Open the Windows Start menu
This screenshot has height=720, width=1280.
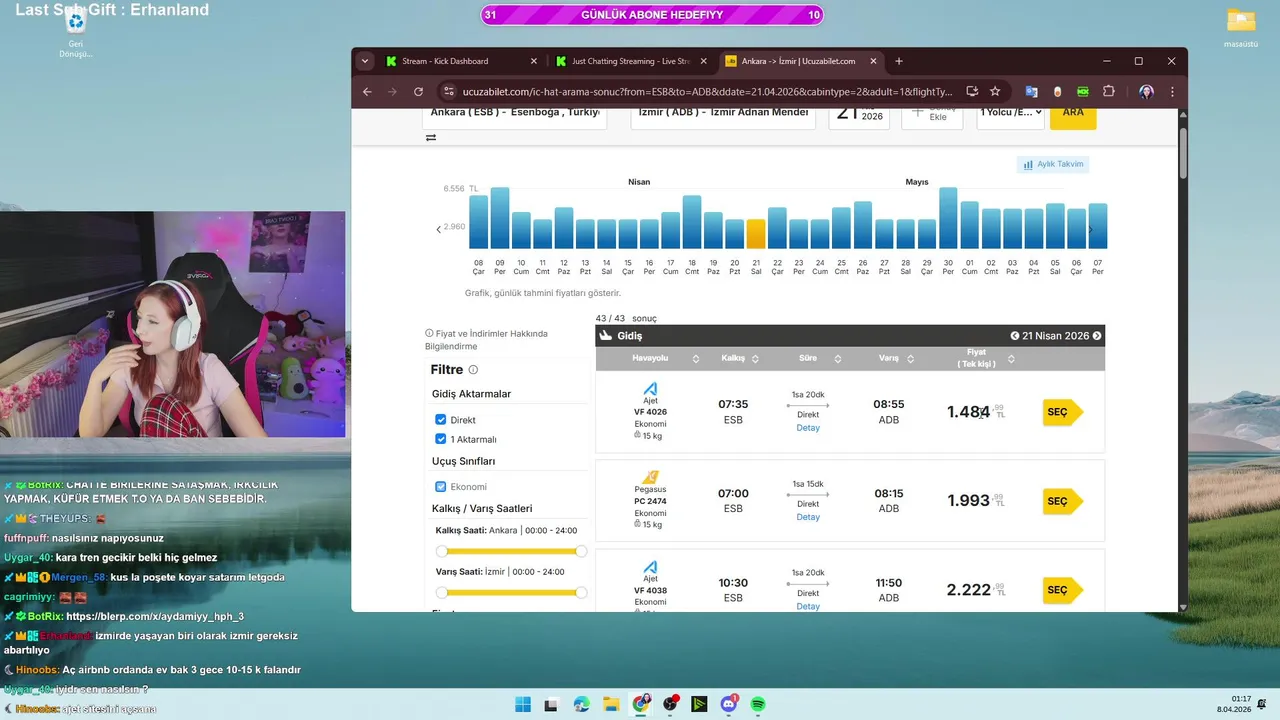click(x=523, y=704)
